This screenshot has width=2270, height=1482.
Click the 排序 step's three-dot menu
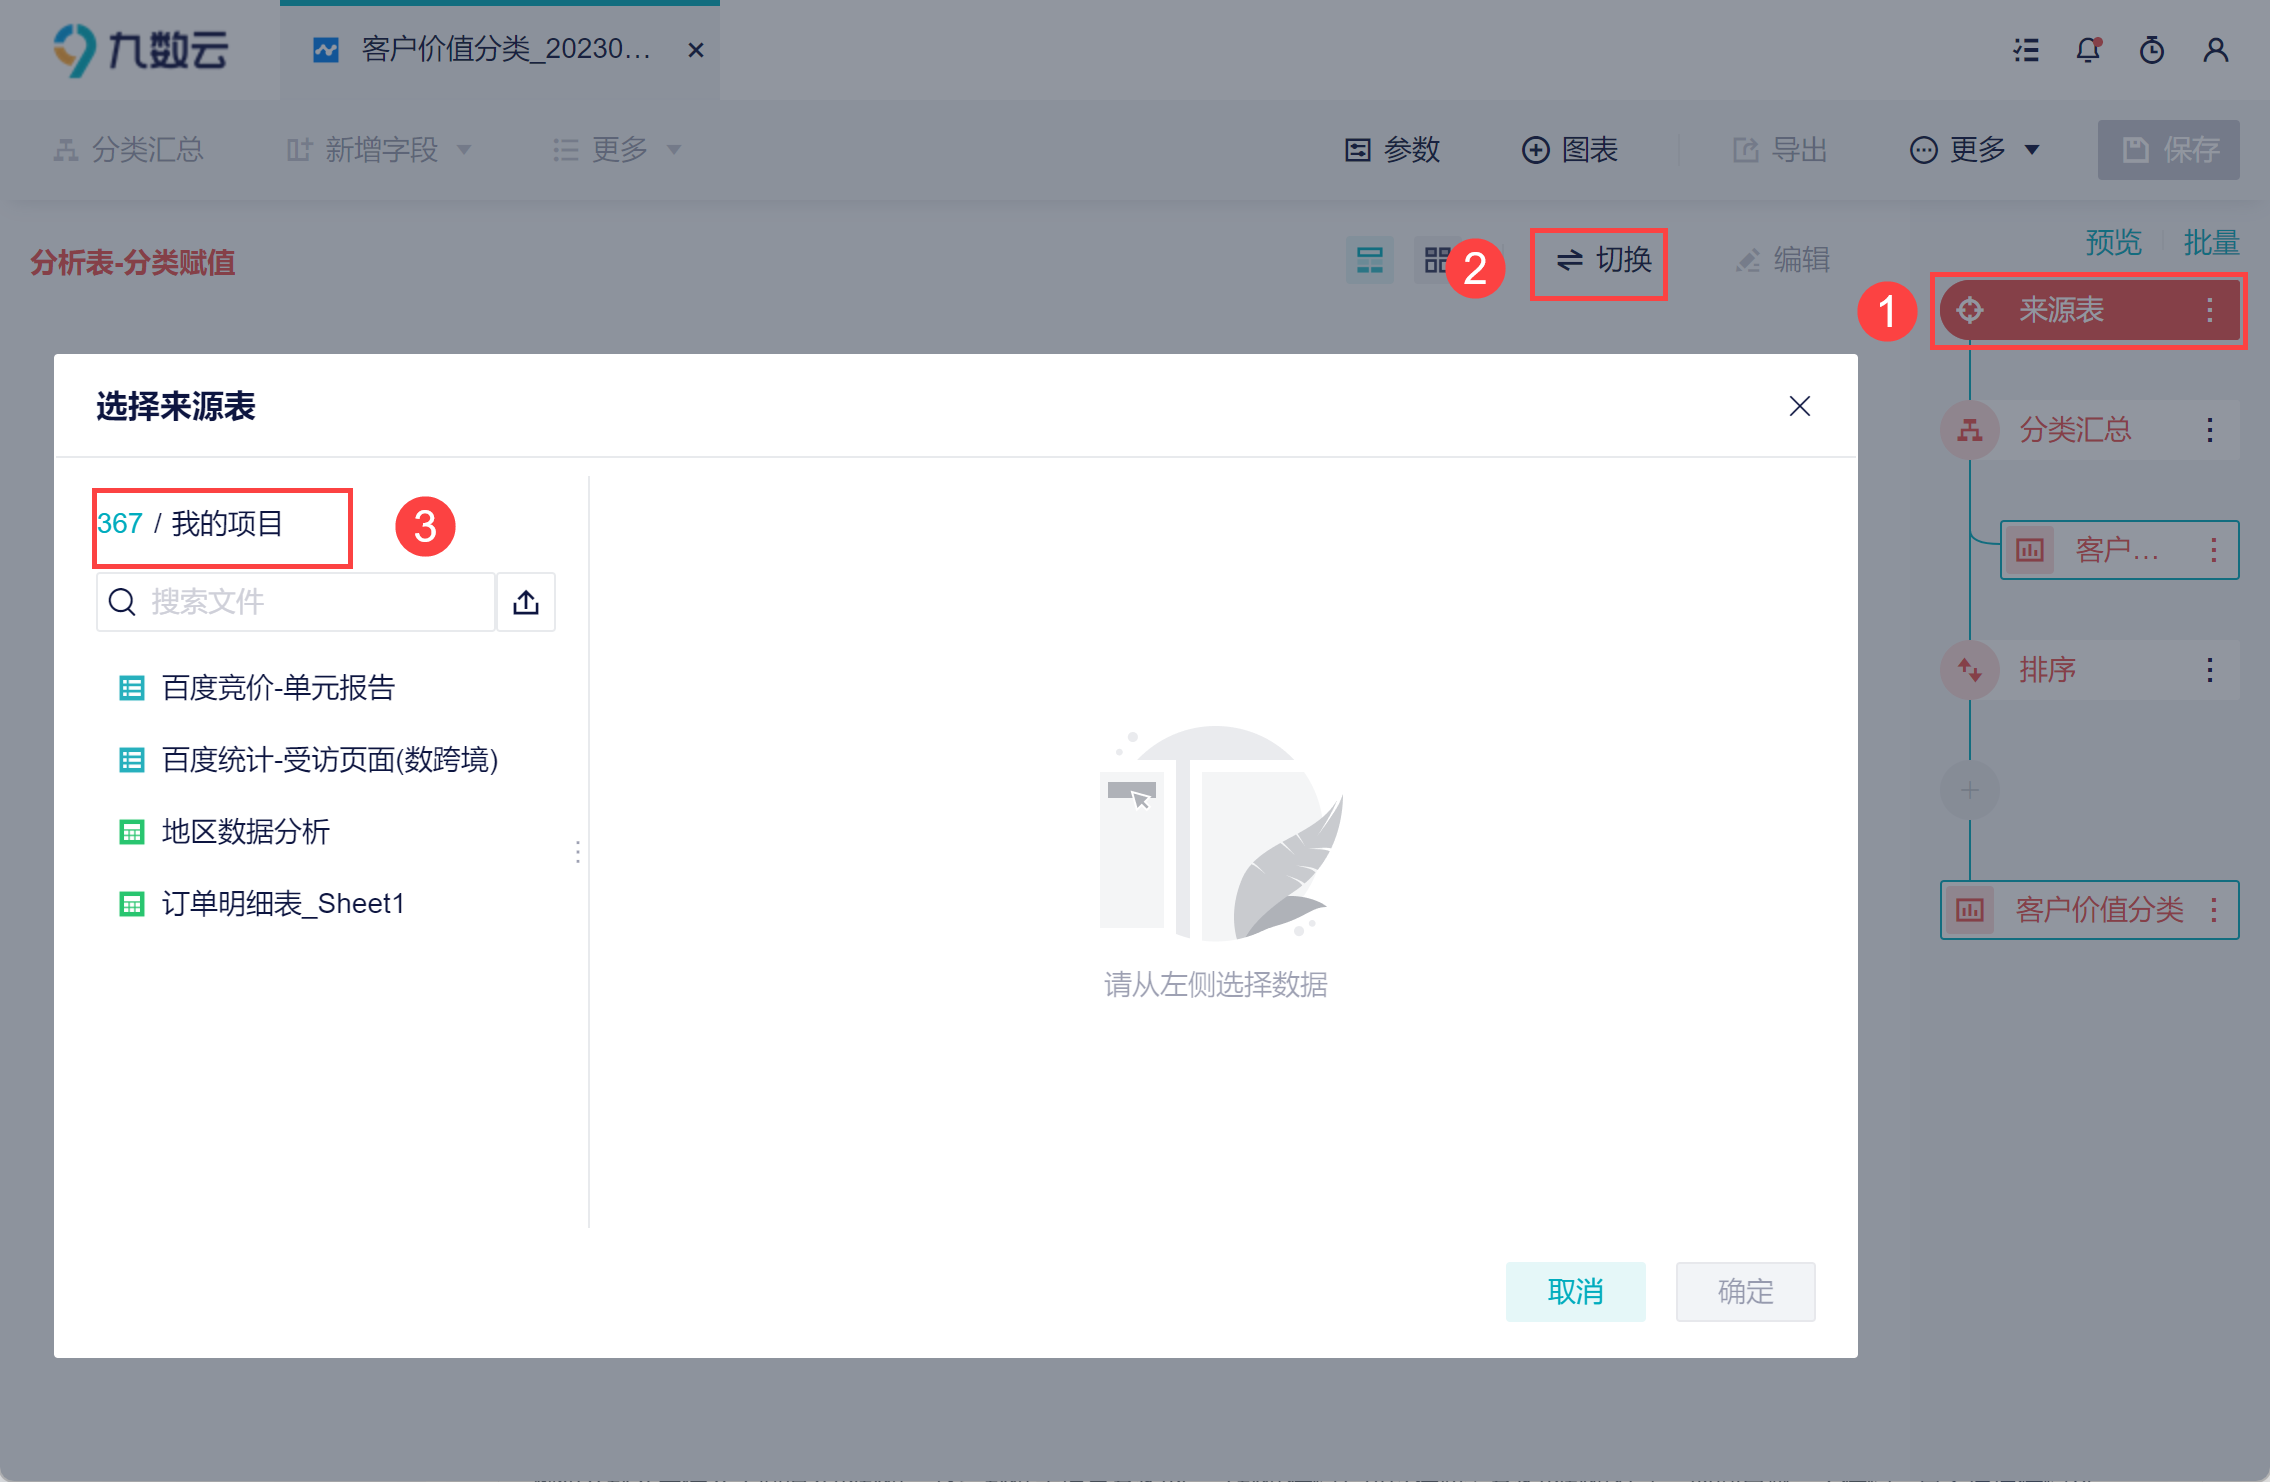[2209, 670]
